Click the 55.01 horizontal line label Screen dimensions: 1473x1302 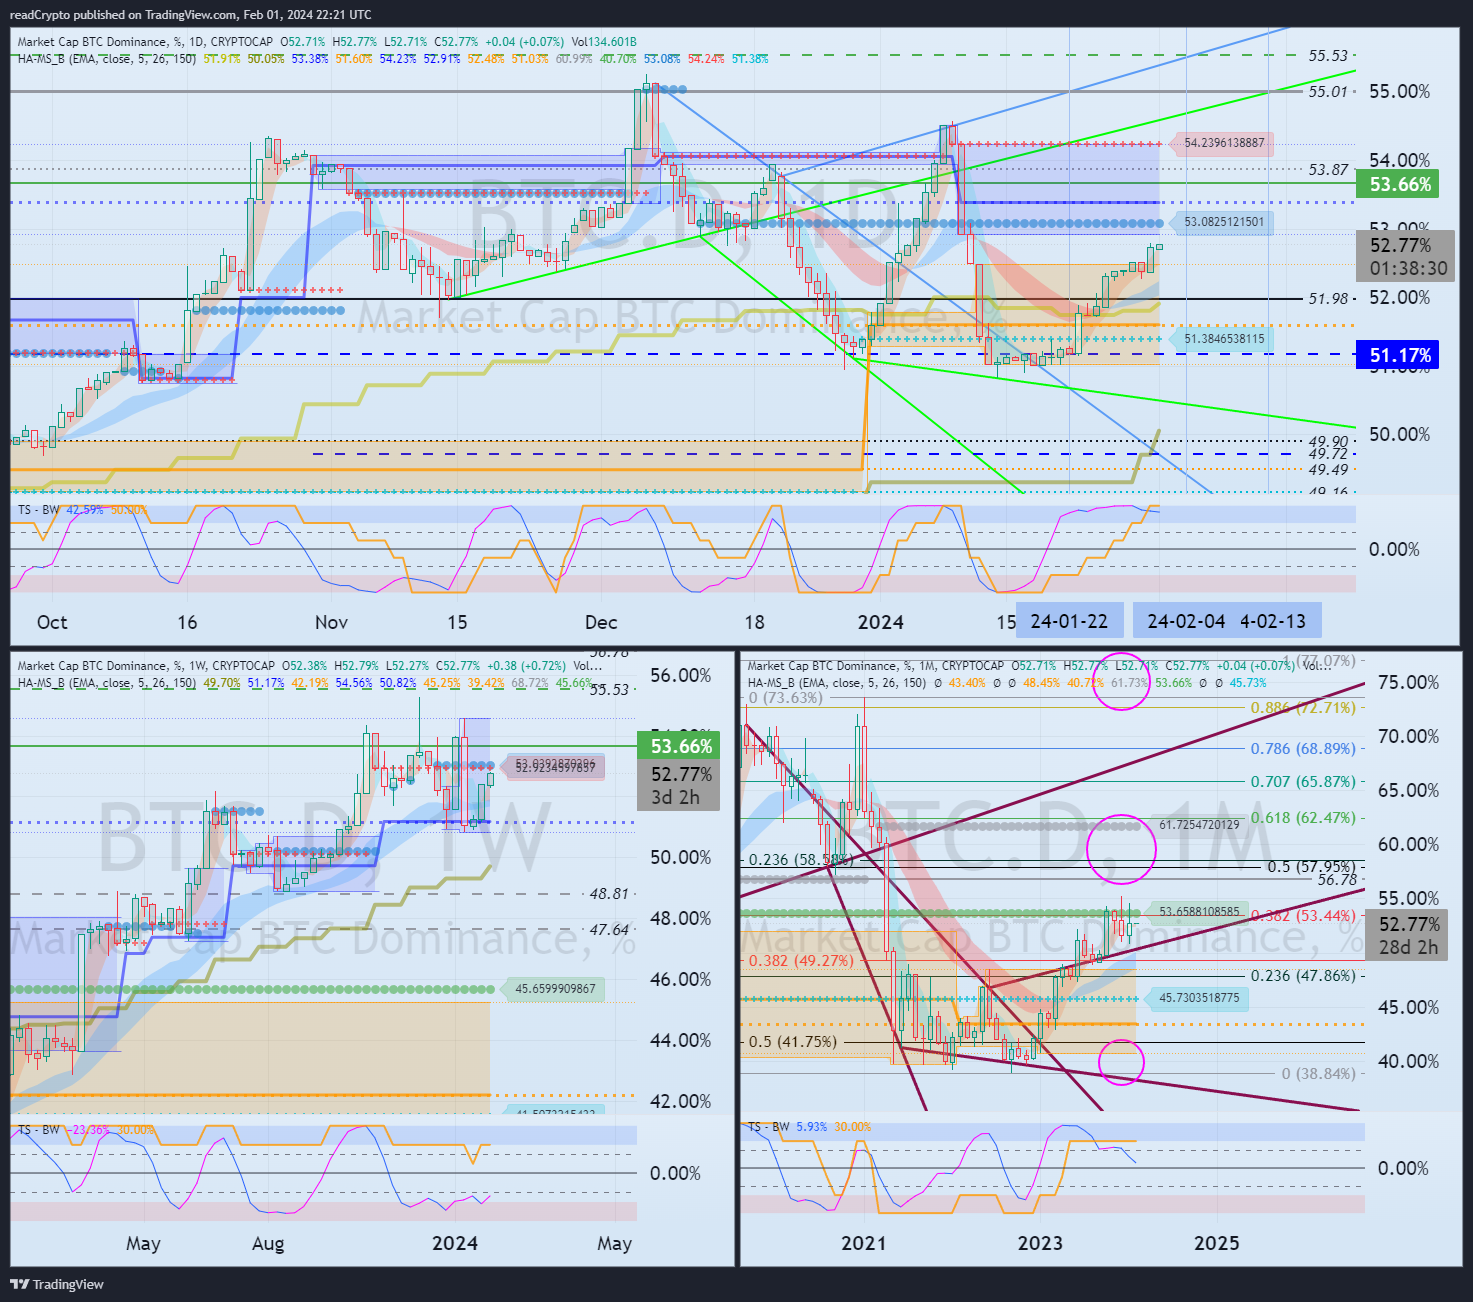pyautogui.click(x=1328, y=92)
